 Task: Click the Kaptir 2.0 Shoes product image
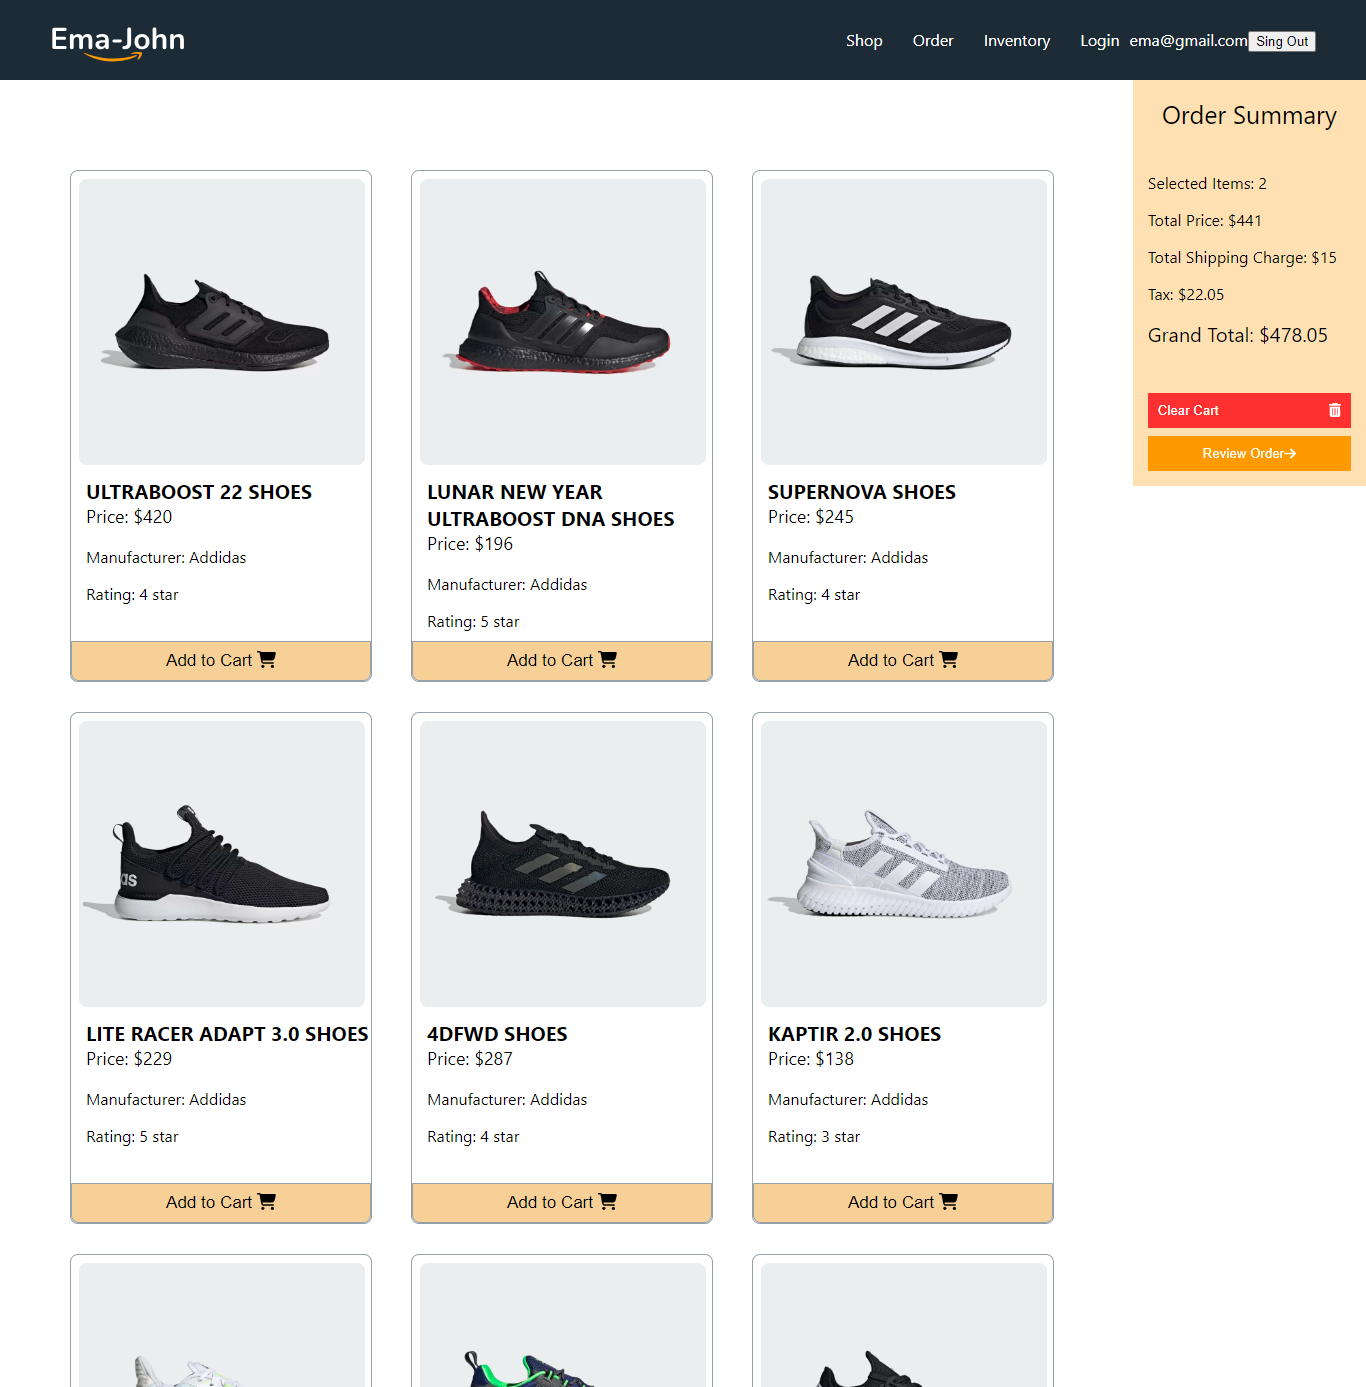click(x=904, y=864)
